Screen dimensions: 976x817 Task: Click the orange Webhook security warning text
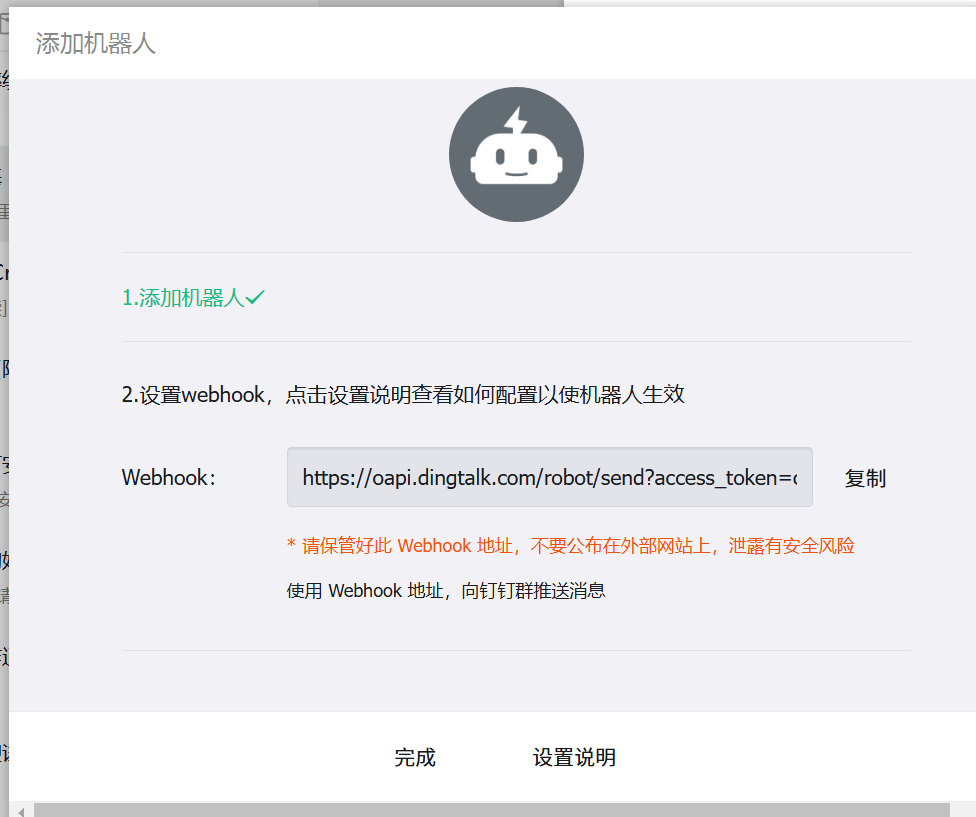pyautogui.click(x=570, y=546)
